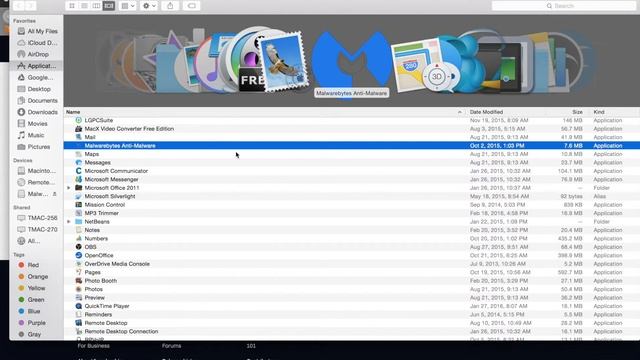Show All shared computers

tap(29, 241)
